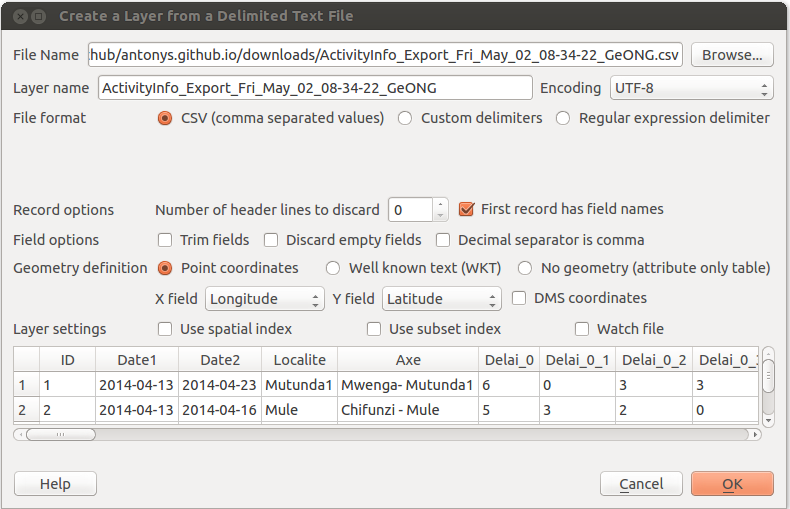Screen dimensions: 790x509
Task: Open the Y field Latitude dropdown
Action: point(442,298)
